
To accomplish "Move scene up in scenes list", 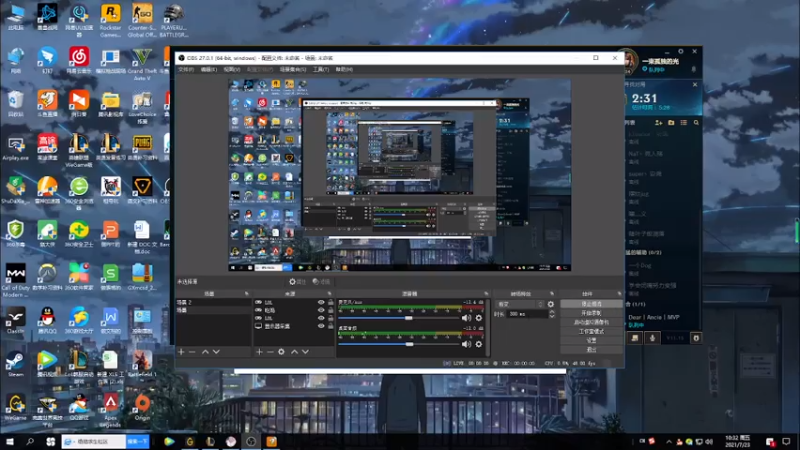I will point(205,352).
